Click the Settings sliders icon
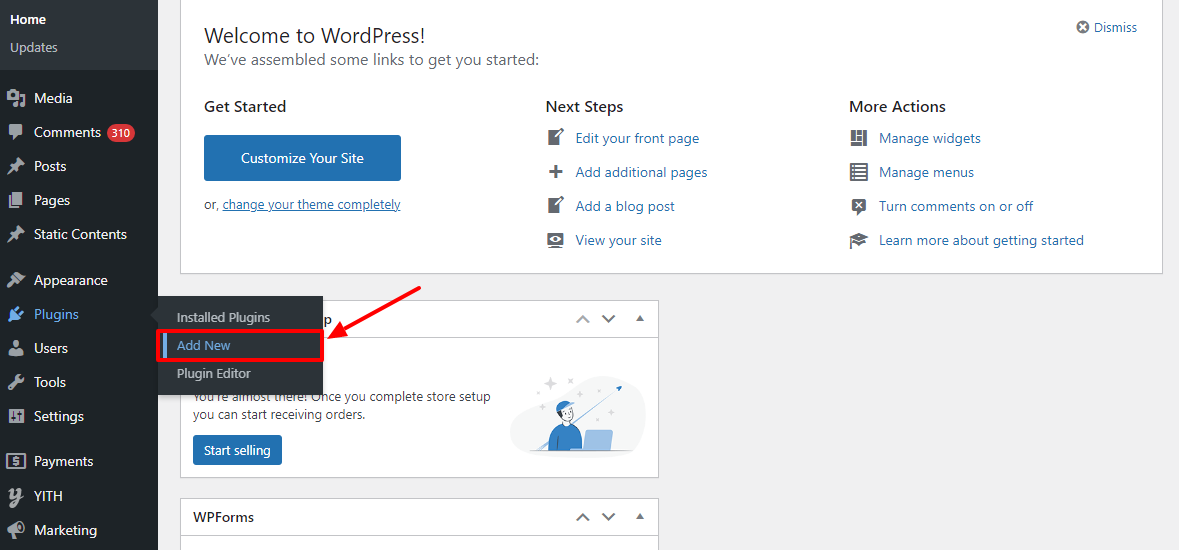This screenshot has width=1179, height=550. click(15, 416)
